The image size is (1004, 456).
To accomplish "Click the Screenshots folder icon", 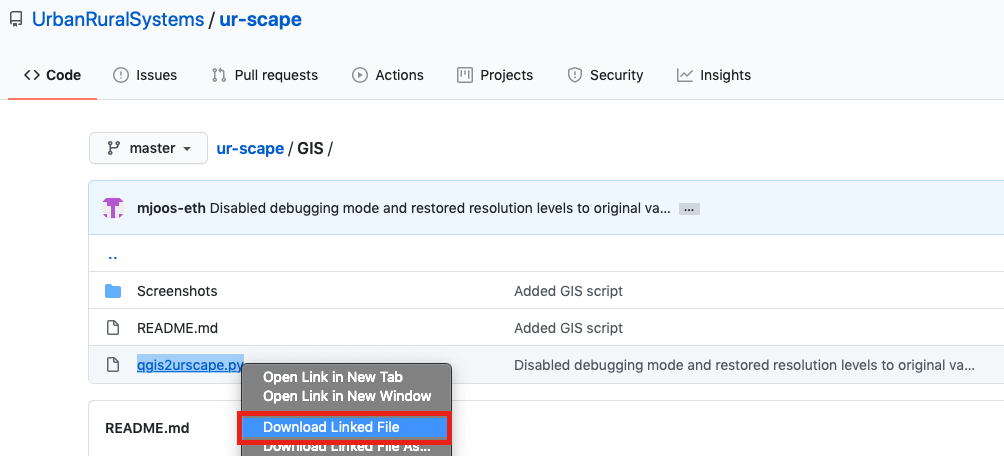I will 113,291.
